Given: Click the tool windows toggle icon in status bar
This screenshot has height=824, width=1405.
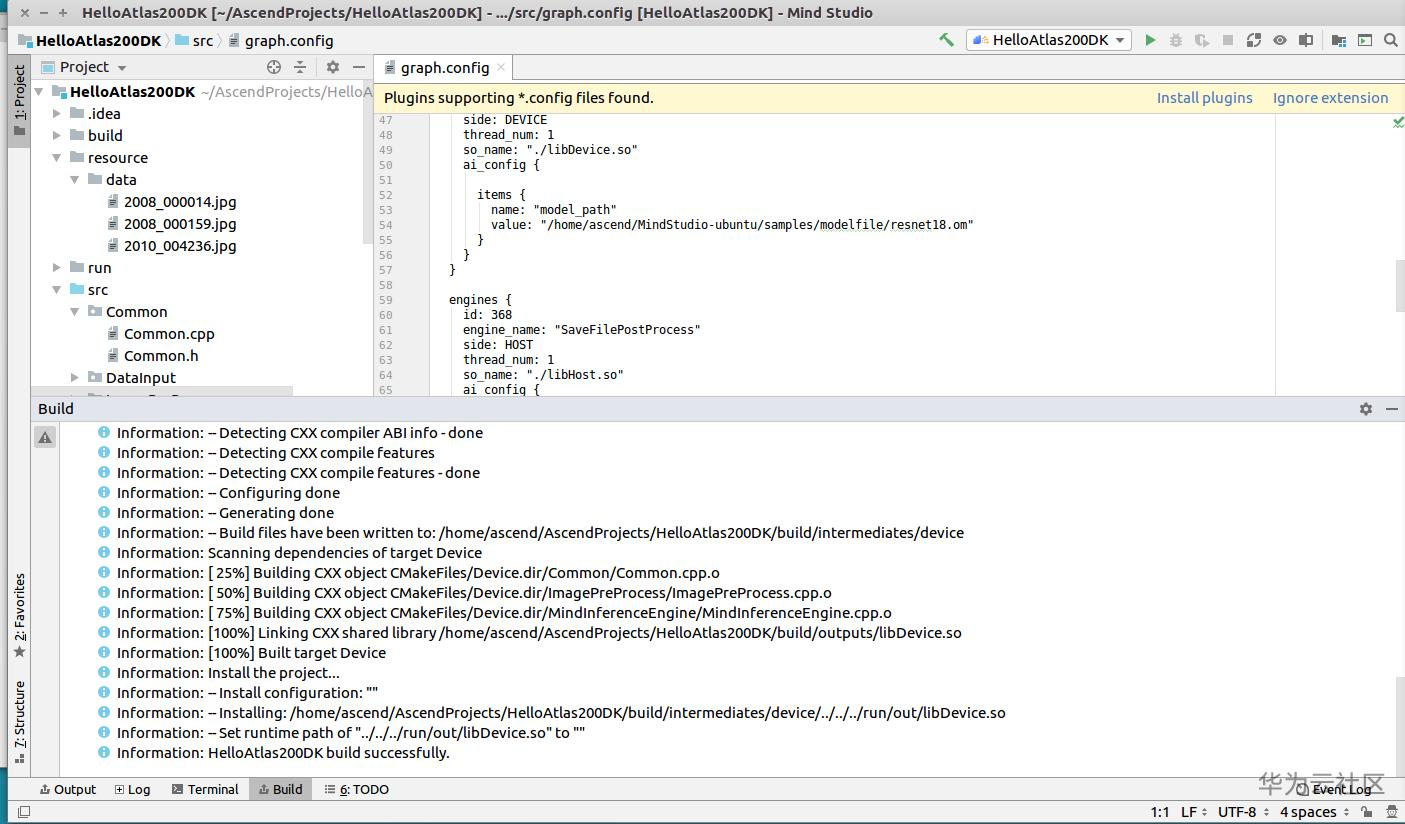Looking at the screenshot, I should pos(24,812).
